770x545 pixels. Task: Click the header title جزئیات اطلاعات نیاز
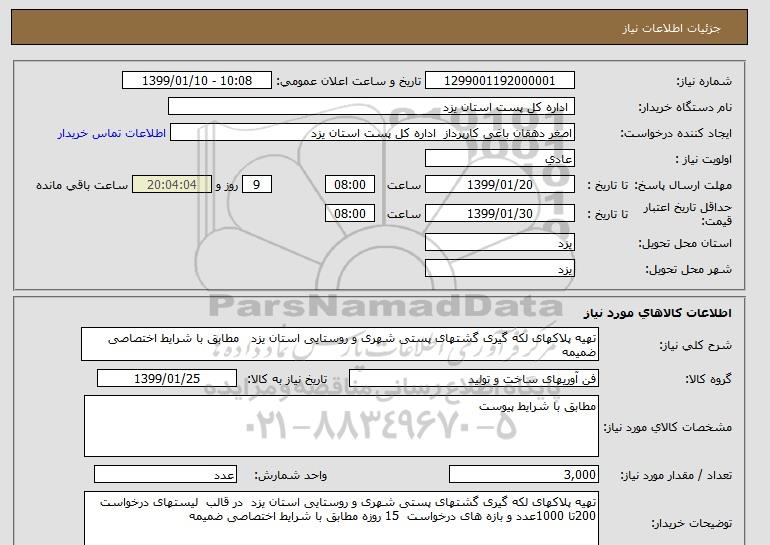[671, 28]
